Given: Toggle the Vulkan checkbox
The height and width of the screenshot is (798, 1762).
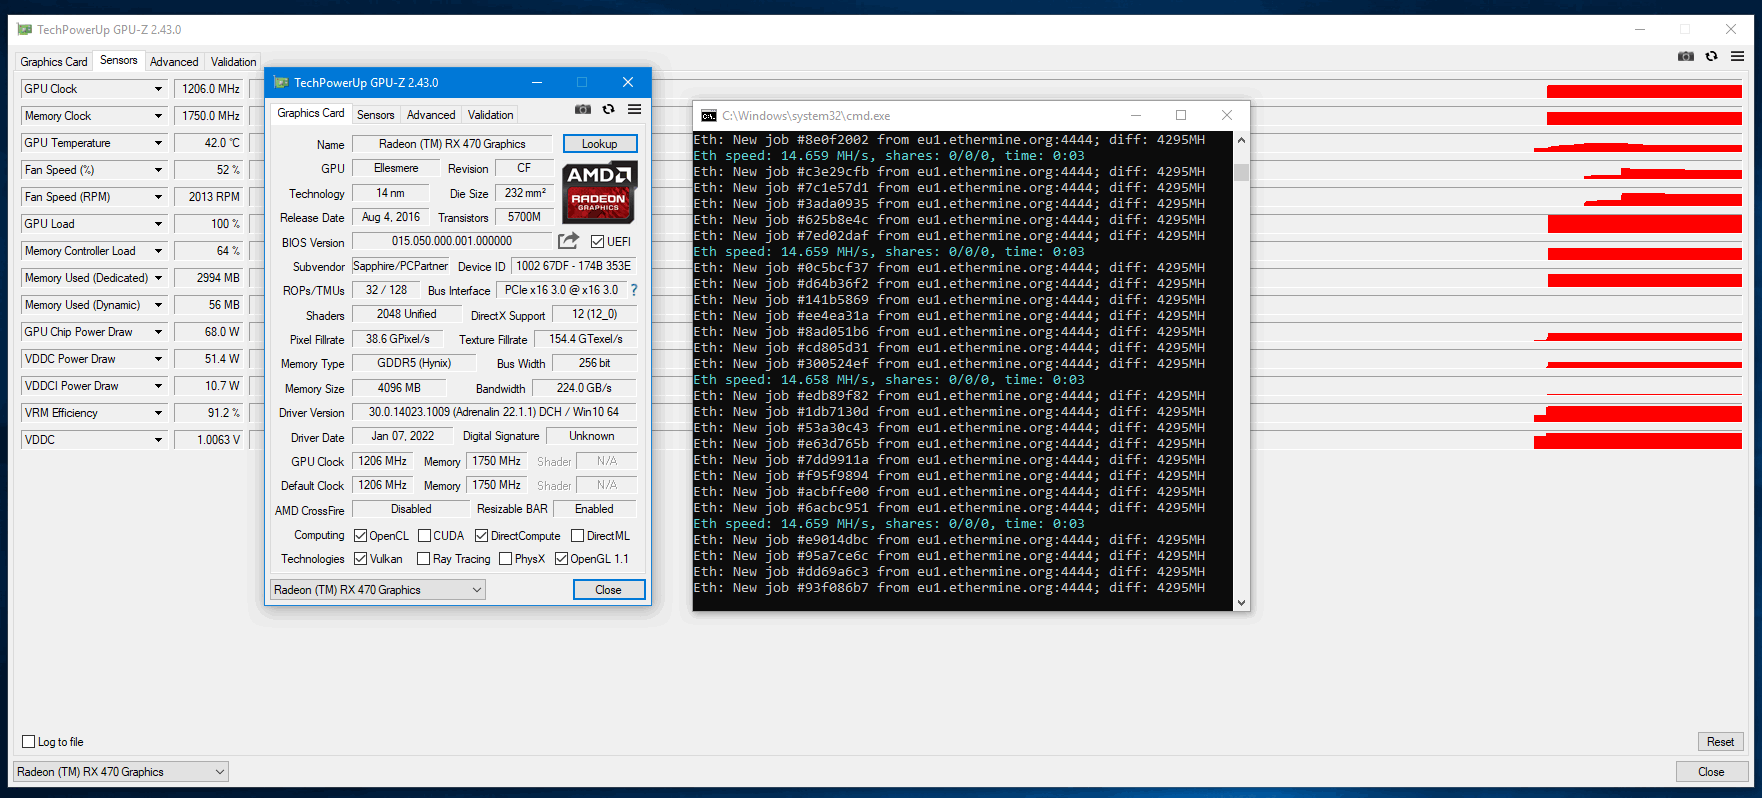Looking at the screenshot, I should click(x=361, y=559).
